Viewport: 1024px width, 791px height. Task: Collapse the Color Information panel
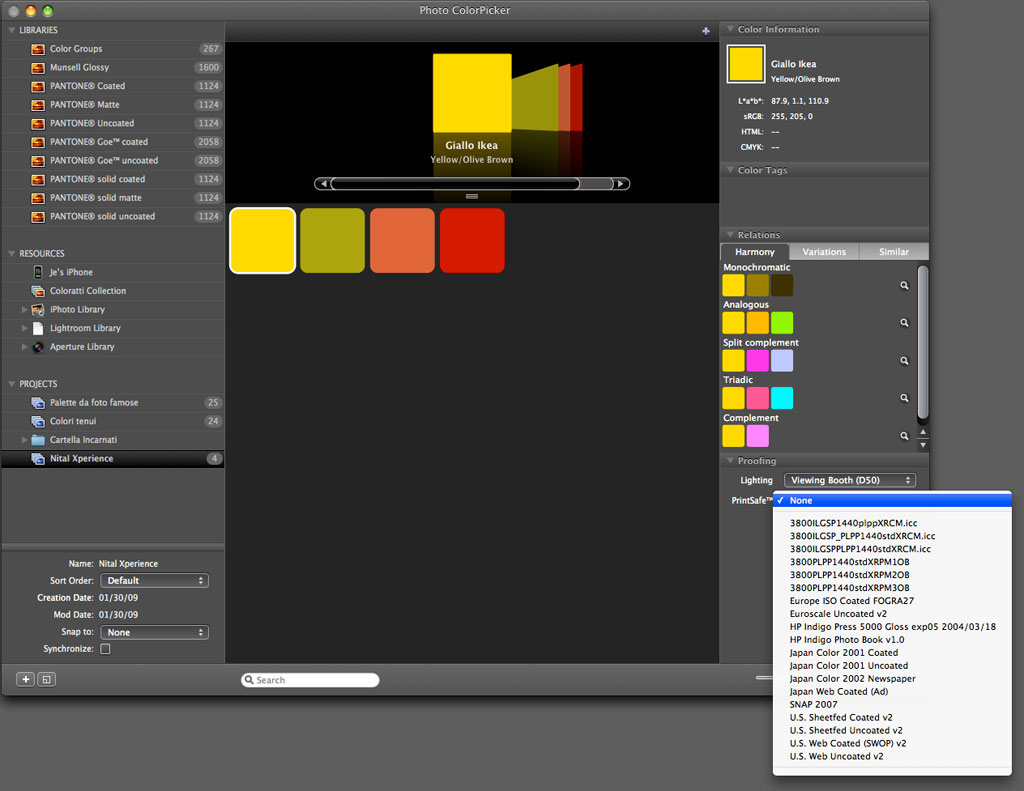point(730,29)
